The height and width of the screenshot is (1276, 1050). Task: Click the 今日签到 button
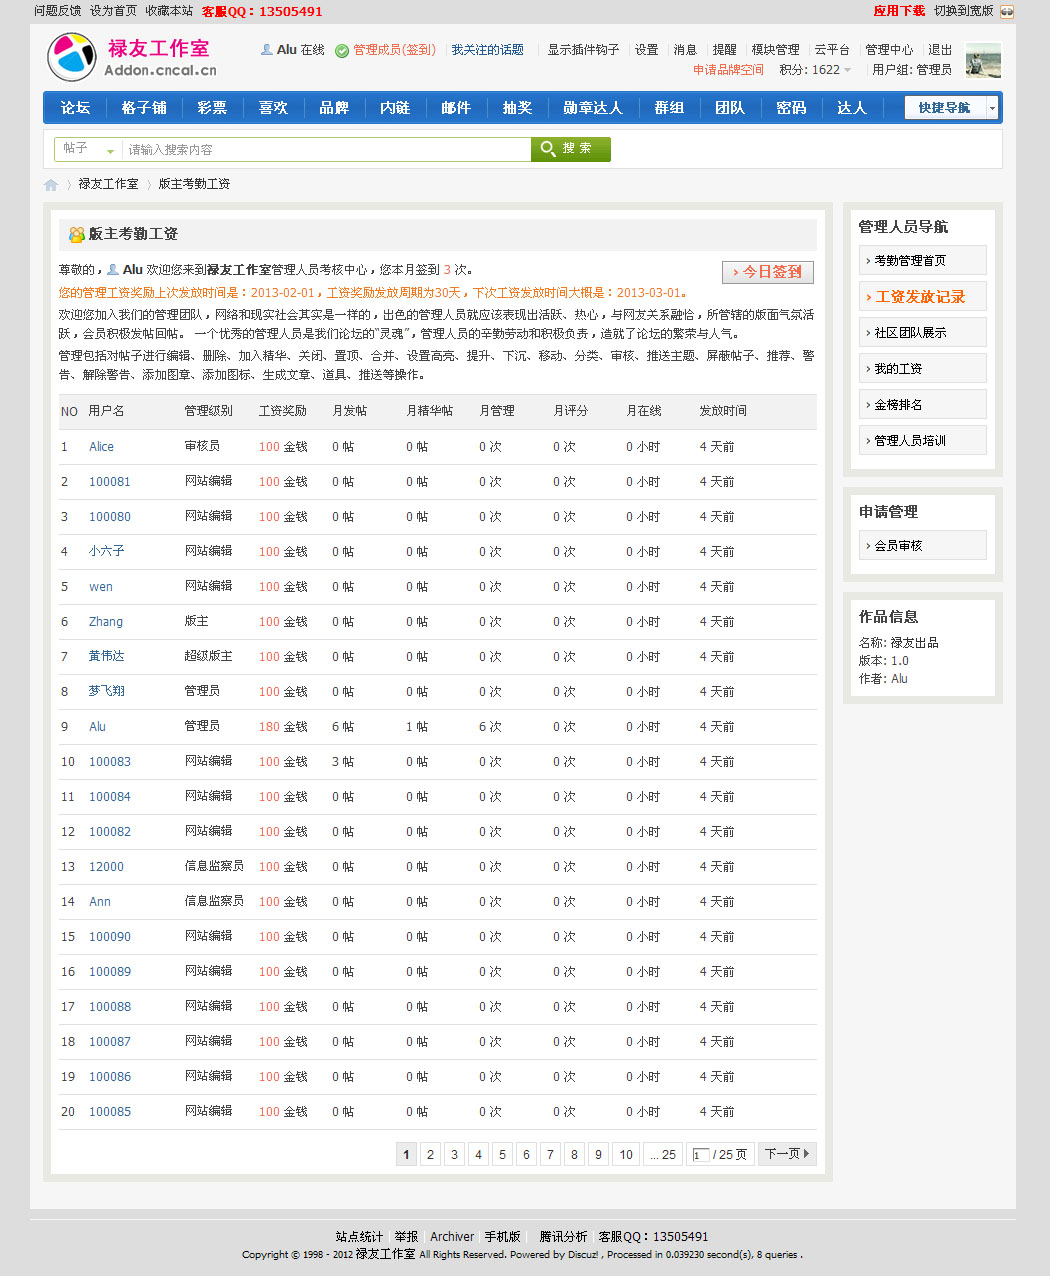click(x=768, y=272)
